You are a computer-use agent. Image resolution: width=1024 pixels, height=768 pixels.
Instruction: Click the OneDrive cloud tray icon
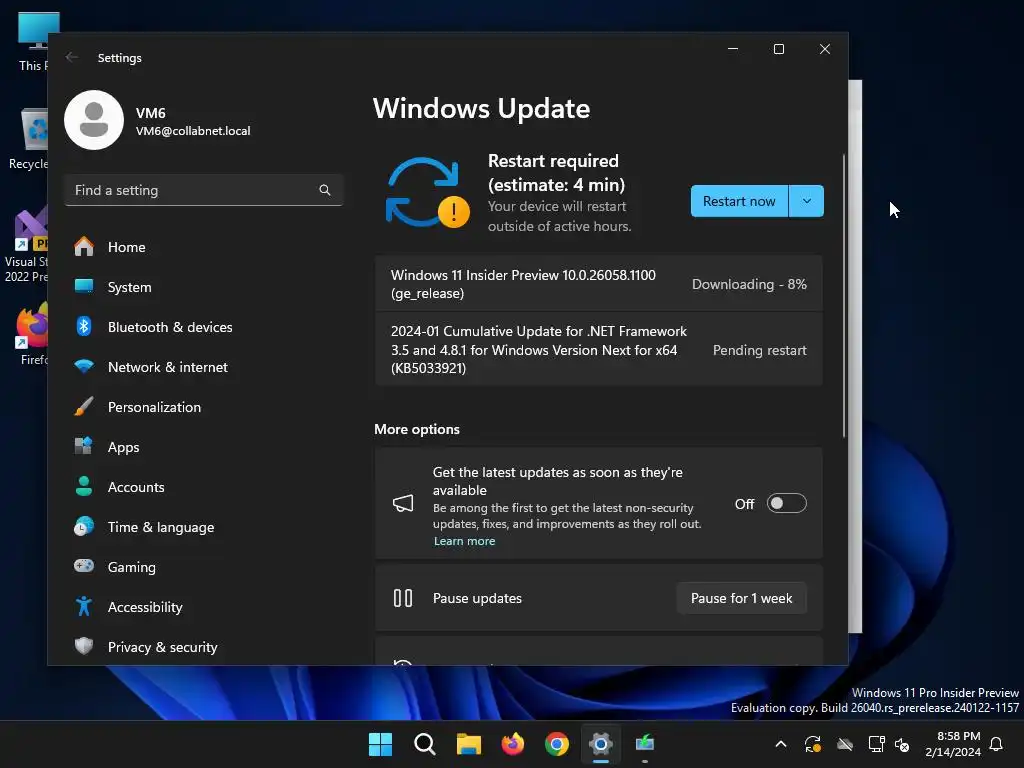pos(845,744)
